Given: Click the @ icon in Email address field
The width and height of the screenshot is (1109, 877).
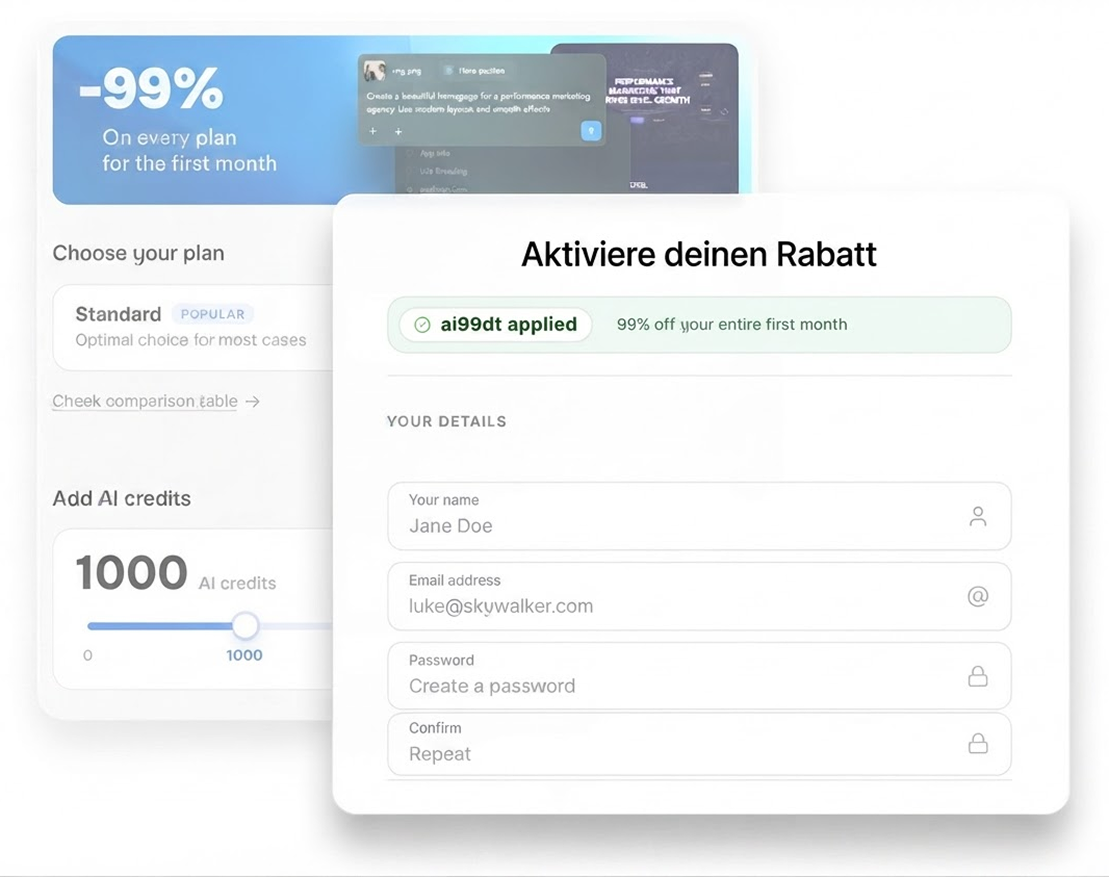Looking at the screenshot, I should click(x=977, y=596).
